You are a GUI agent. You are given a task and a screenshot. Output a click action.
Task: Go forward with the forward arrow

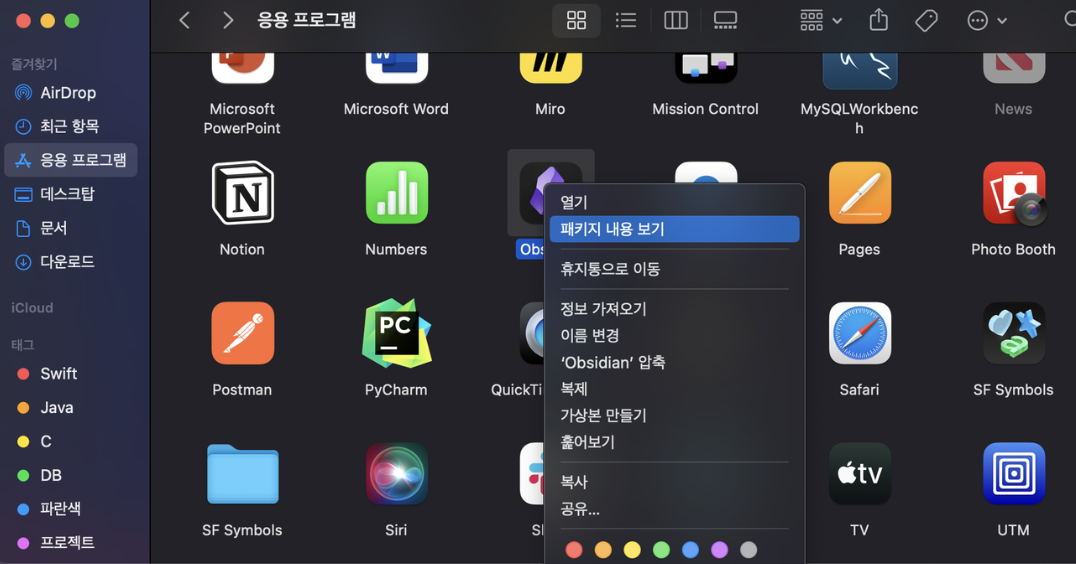[228, 21]
